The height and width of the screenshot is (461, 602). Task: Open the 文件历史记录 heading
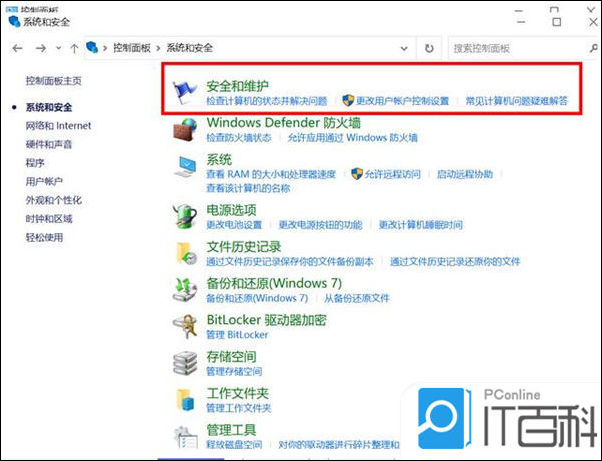243,247
